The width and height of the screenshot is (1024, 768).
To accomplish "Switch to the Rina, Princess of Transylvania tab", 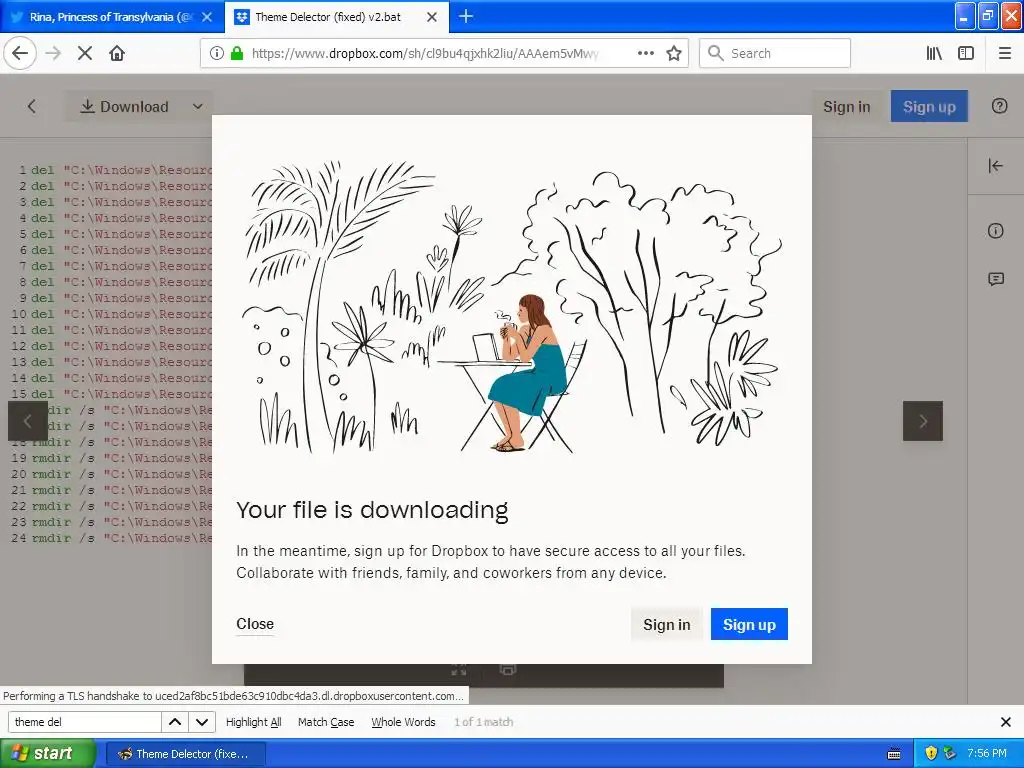I will click(112, 17).
